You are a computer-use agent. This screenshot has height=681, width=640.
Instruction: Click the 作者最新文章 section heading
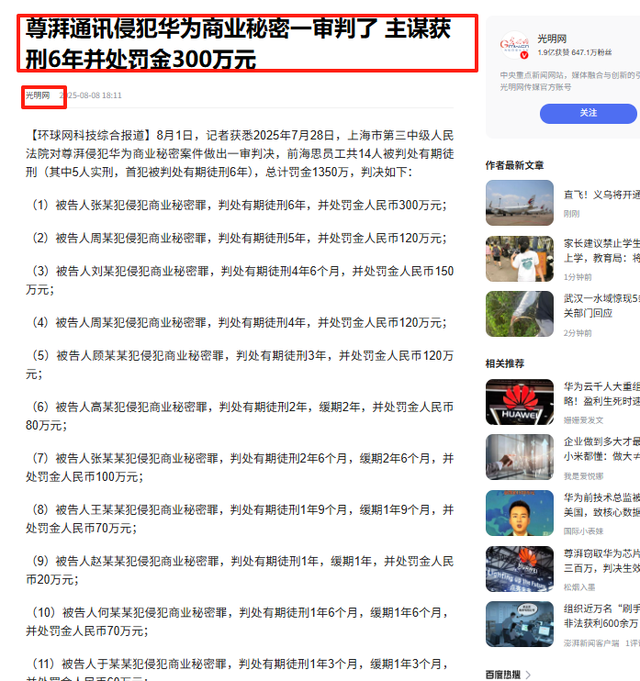[515, 165]
